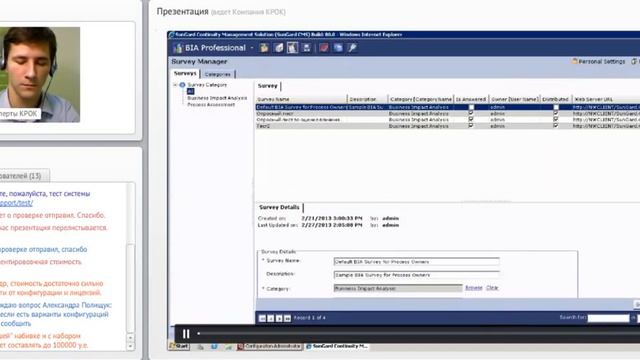Toggle Is Answered checkbox in Default BIA Survey row
The image size is (640, 360).
click(471, 107)
